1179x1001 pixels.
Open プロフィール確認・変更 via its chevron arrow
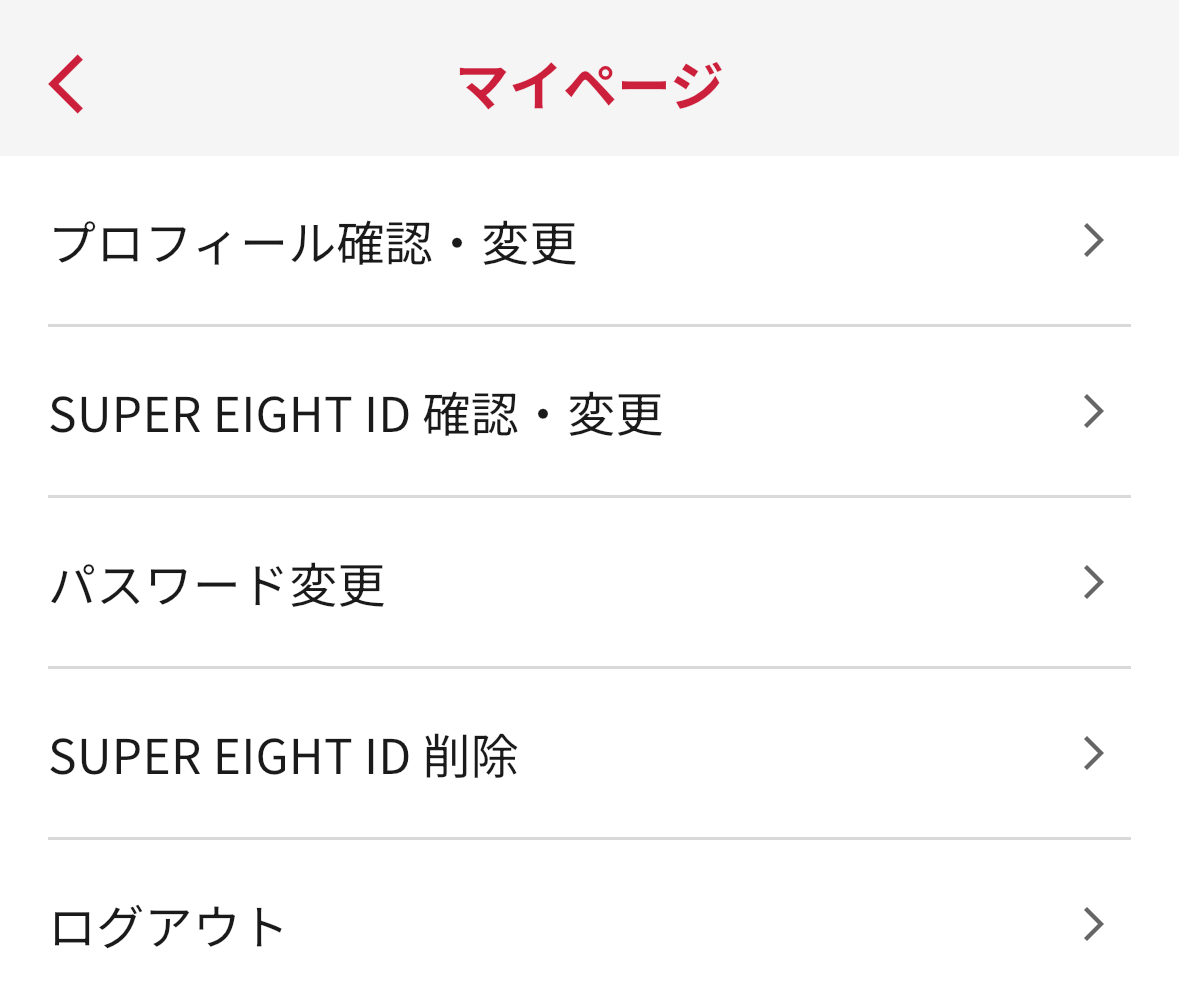point(1093,241)
